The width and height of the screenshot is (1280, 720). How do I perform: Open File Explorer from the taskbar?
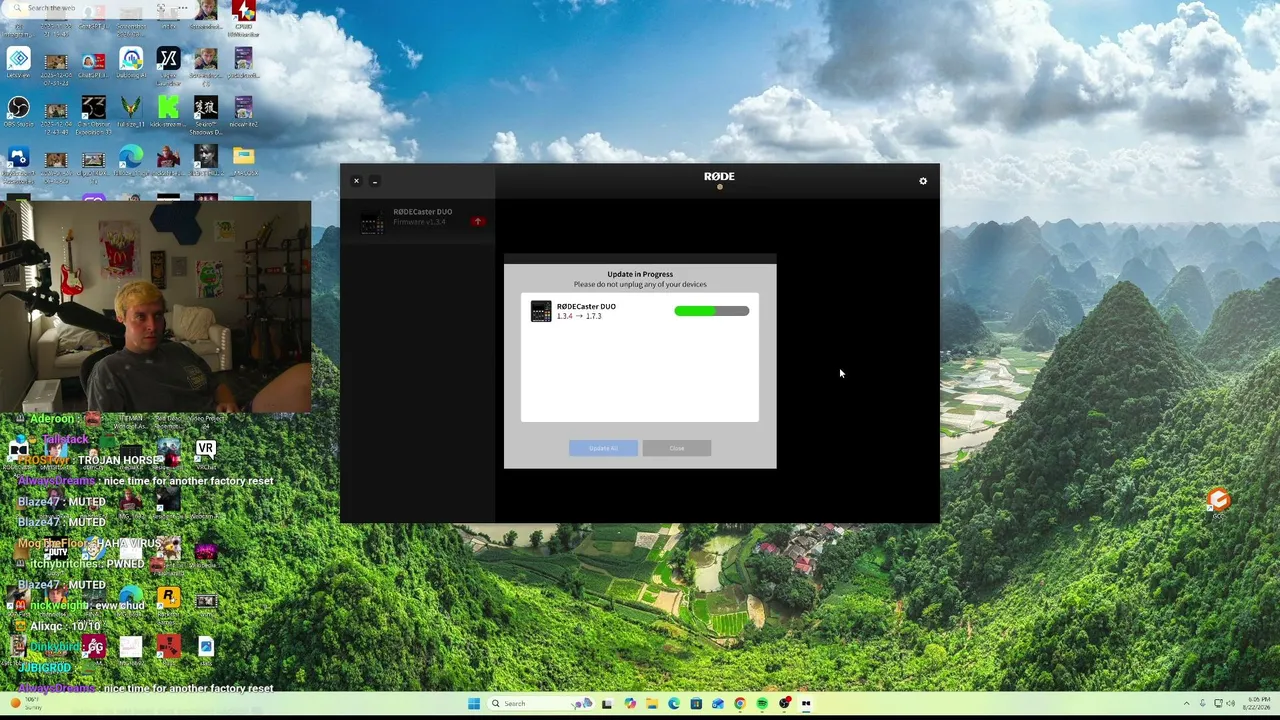point(652,703)
